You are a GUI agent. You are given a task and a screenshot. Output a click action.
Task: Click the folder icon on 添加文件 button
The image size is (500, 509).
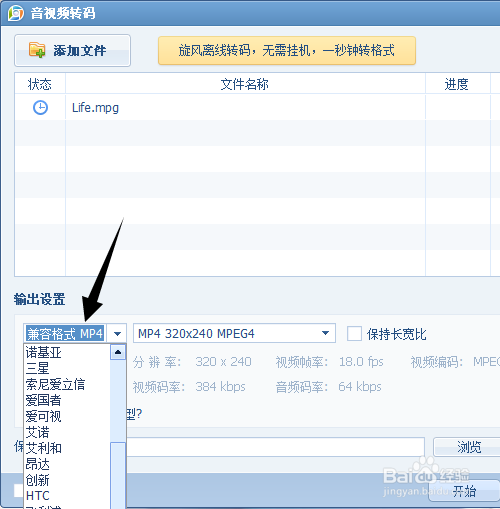pyautogui.click(x=37, y=50)
